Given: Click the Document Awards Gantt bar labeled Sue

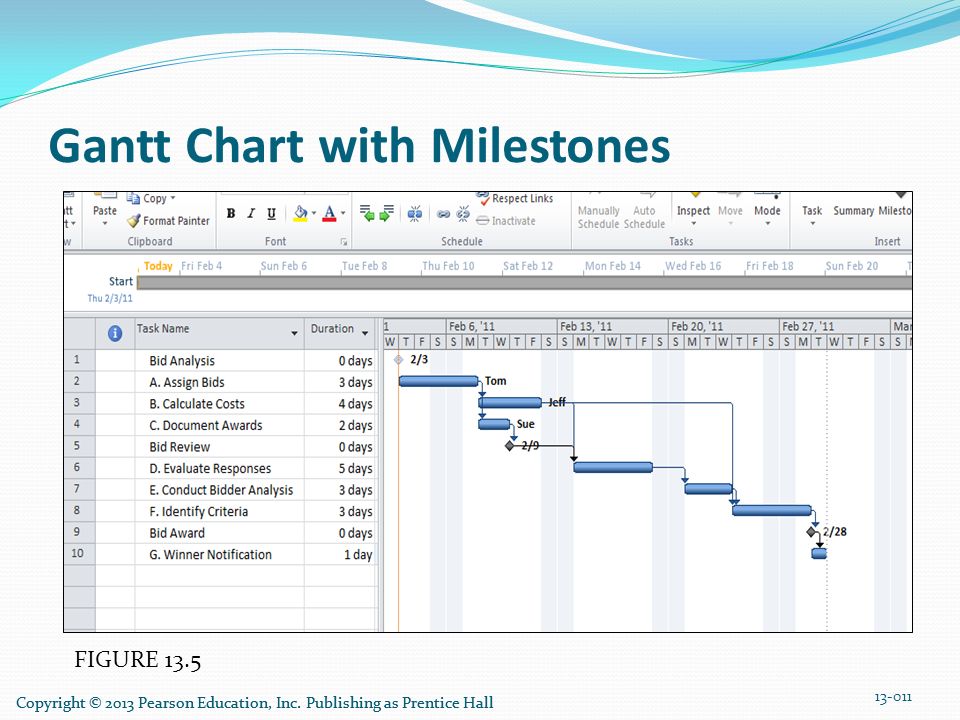Looking at the screenshot, I should coord(494,424).
